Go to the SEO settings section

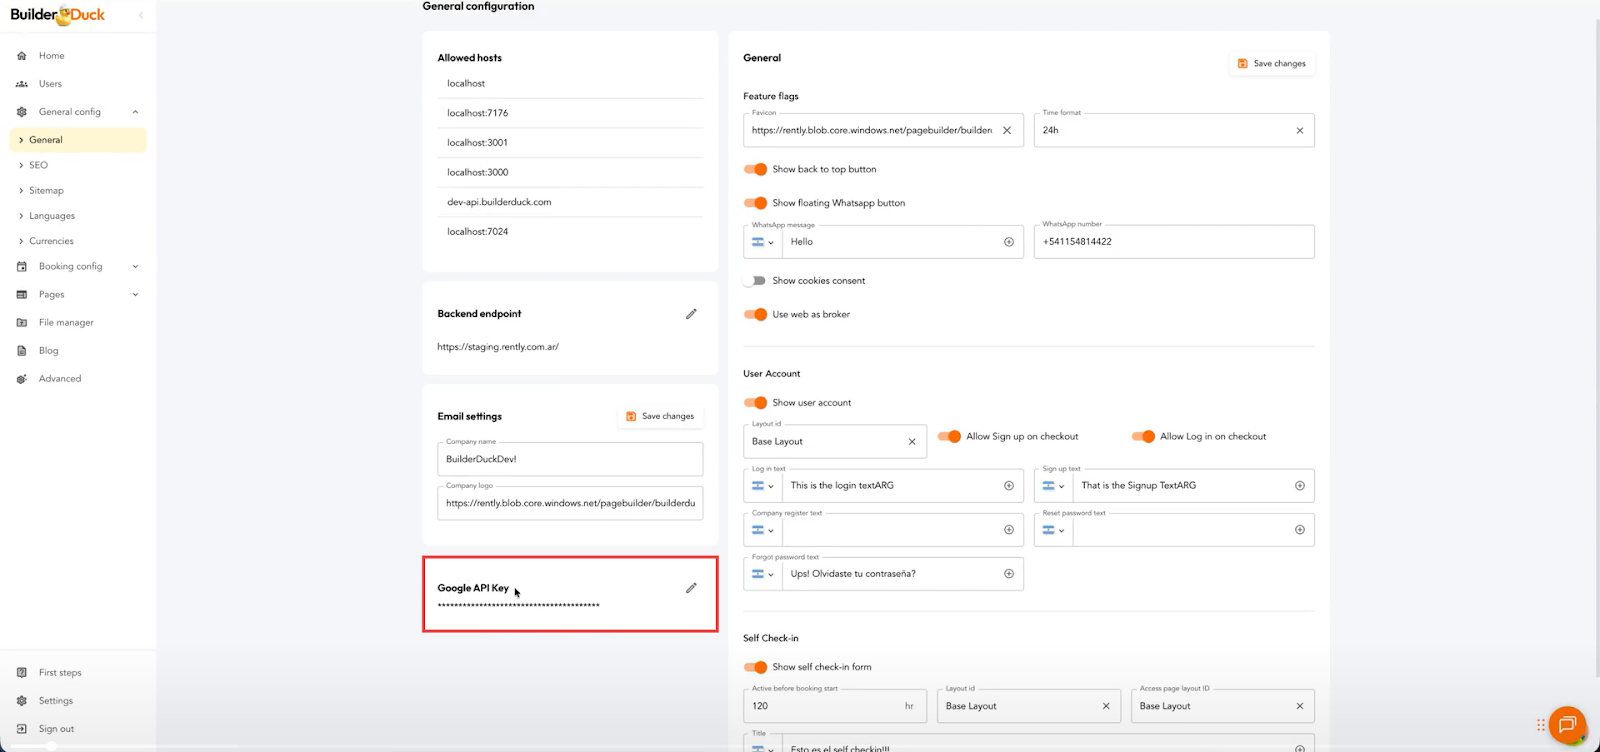tap(38, 165)
